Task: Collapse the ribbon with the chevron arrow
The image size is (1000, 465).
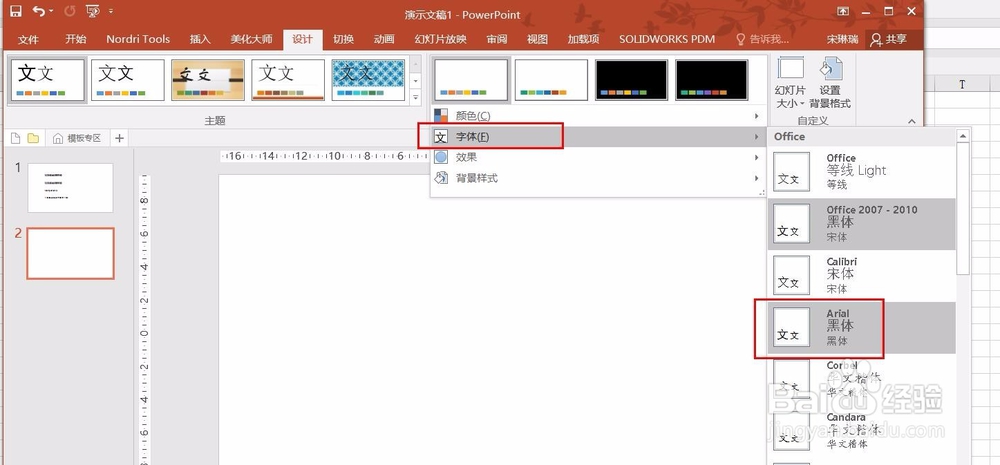Action: coord(911,121)
